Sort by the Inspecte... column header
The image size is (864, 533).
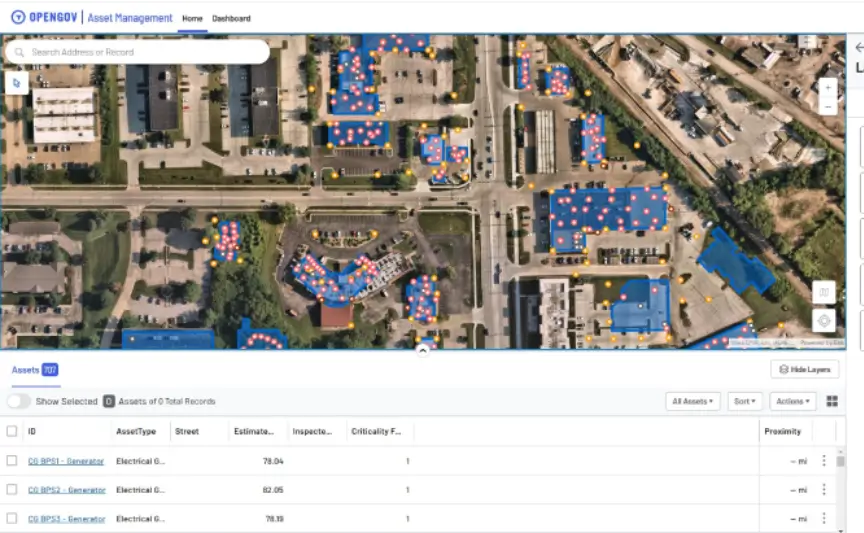312,431
